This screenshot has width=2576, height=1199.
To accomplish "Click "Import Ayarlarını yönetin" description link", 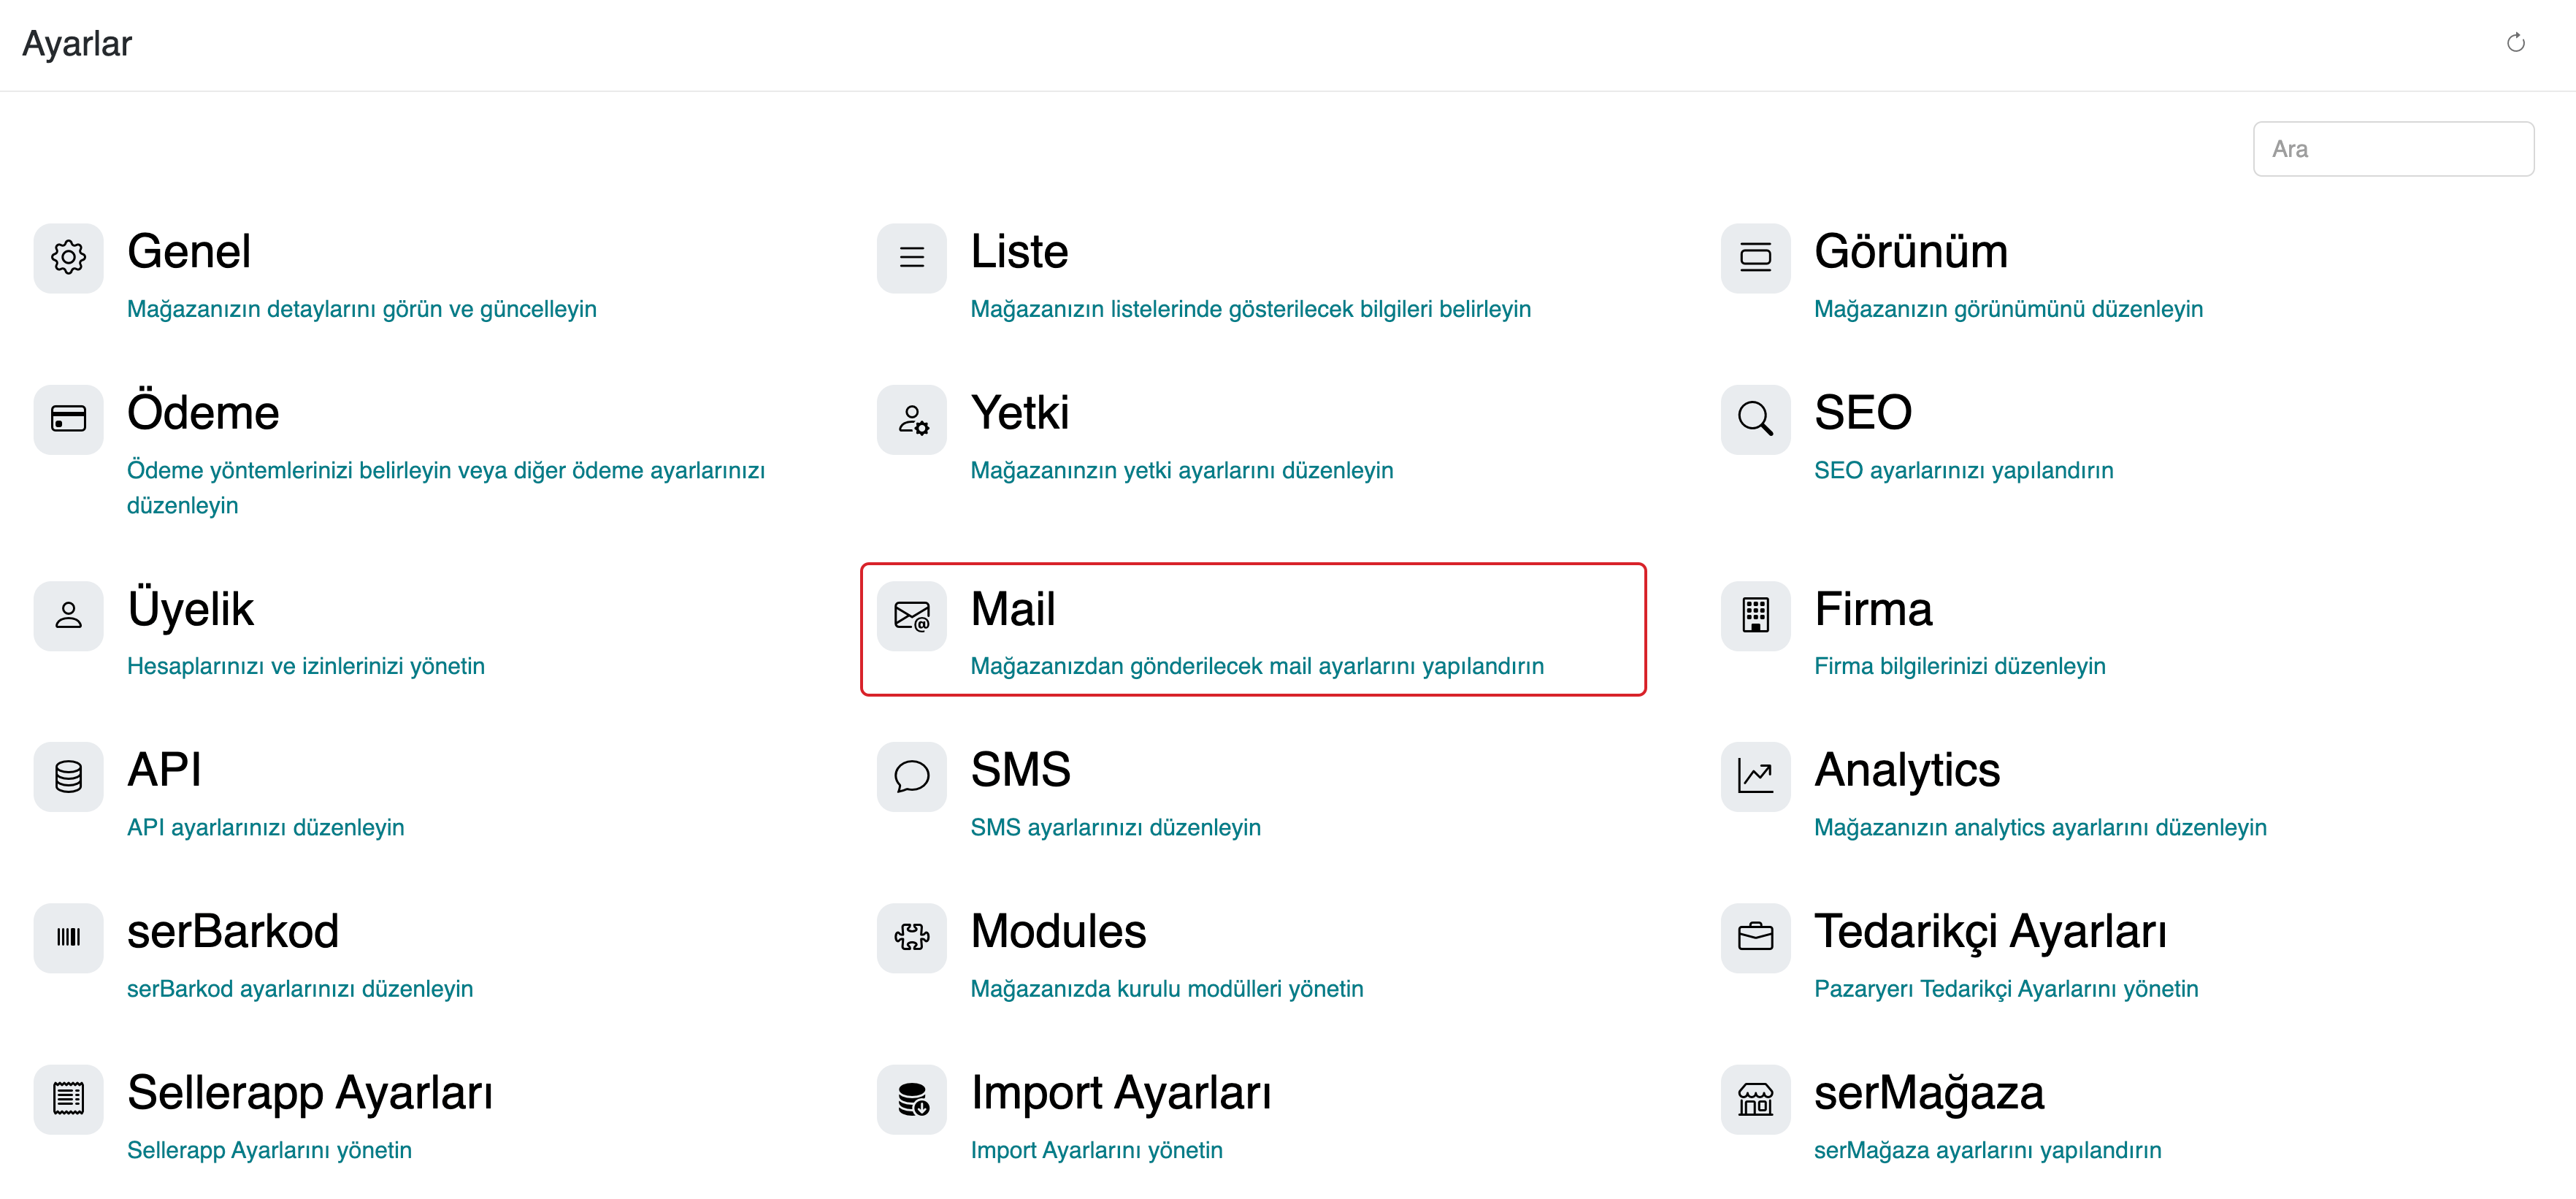I will (1096, 1151).
